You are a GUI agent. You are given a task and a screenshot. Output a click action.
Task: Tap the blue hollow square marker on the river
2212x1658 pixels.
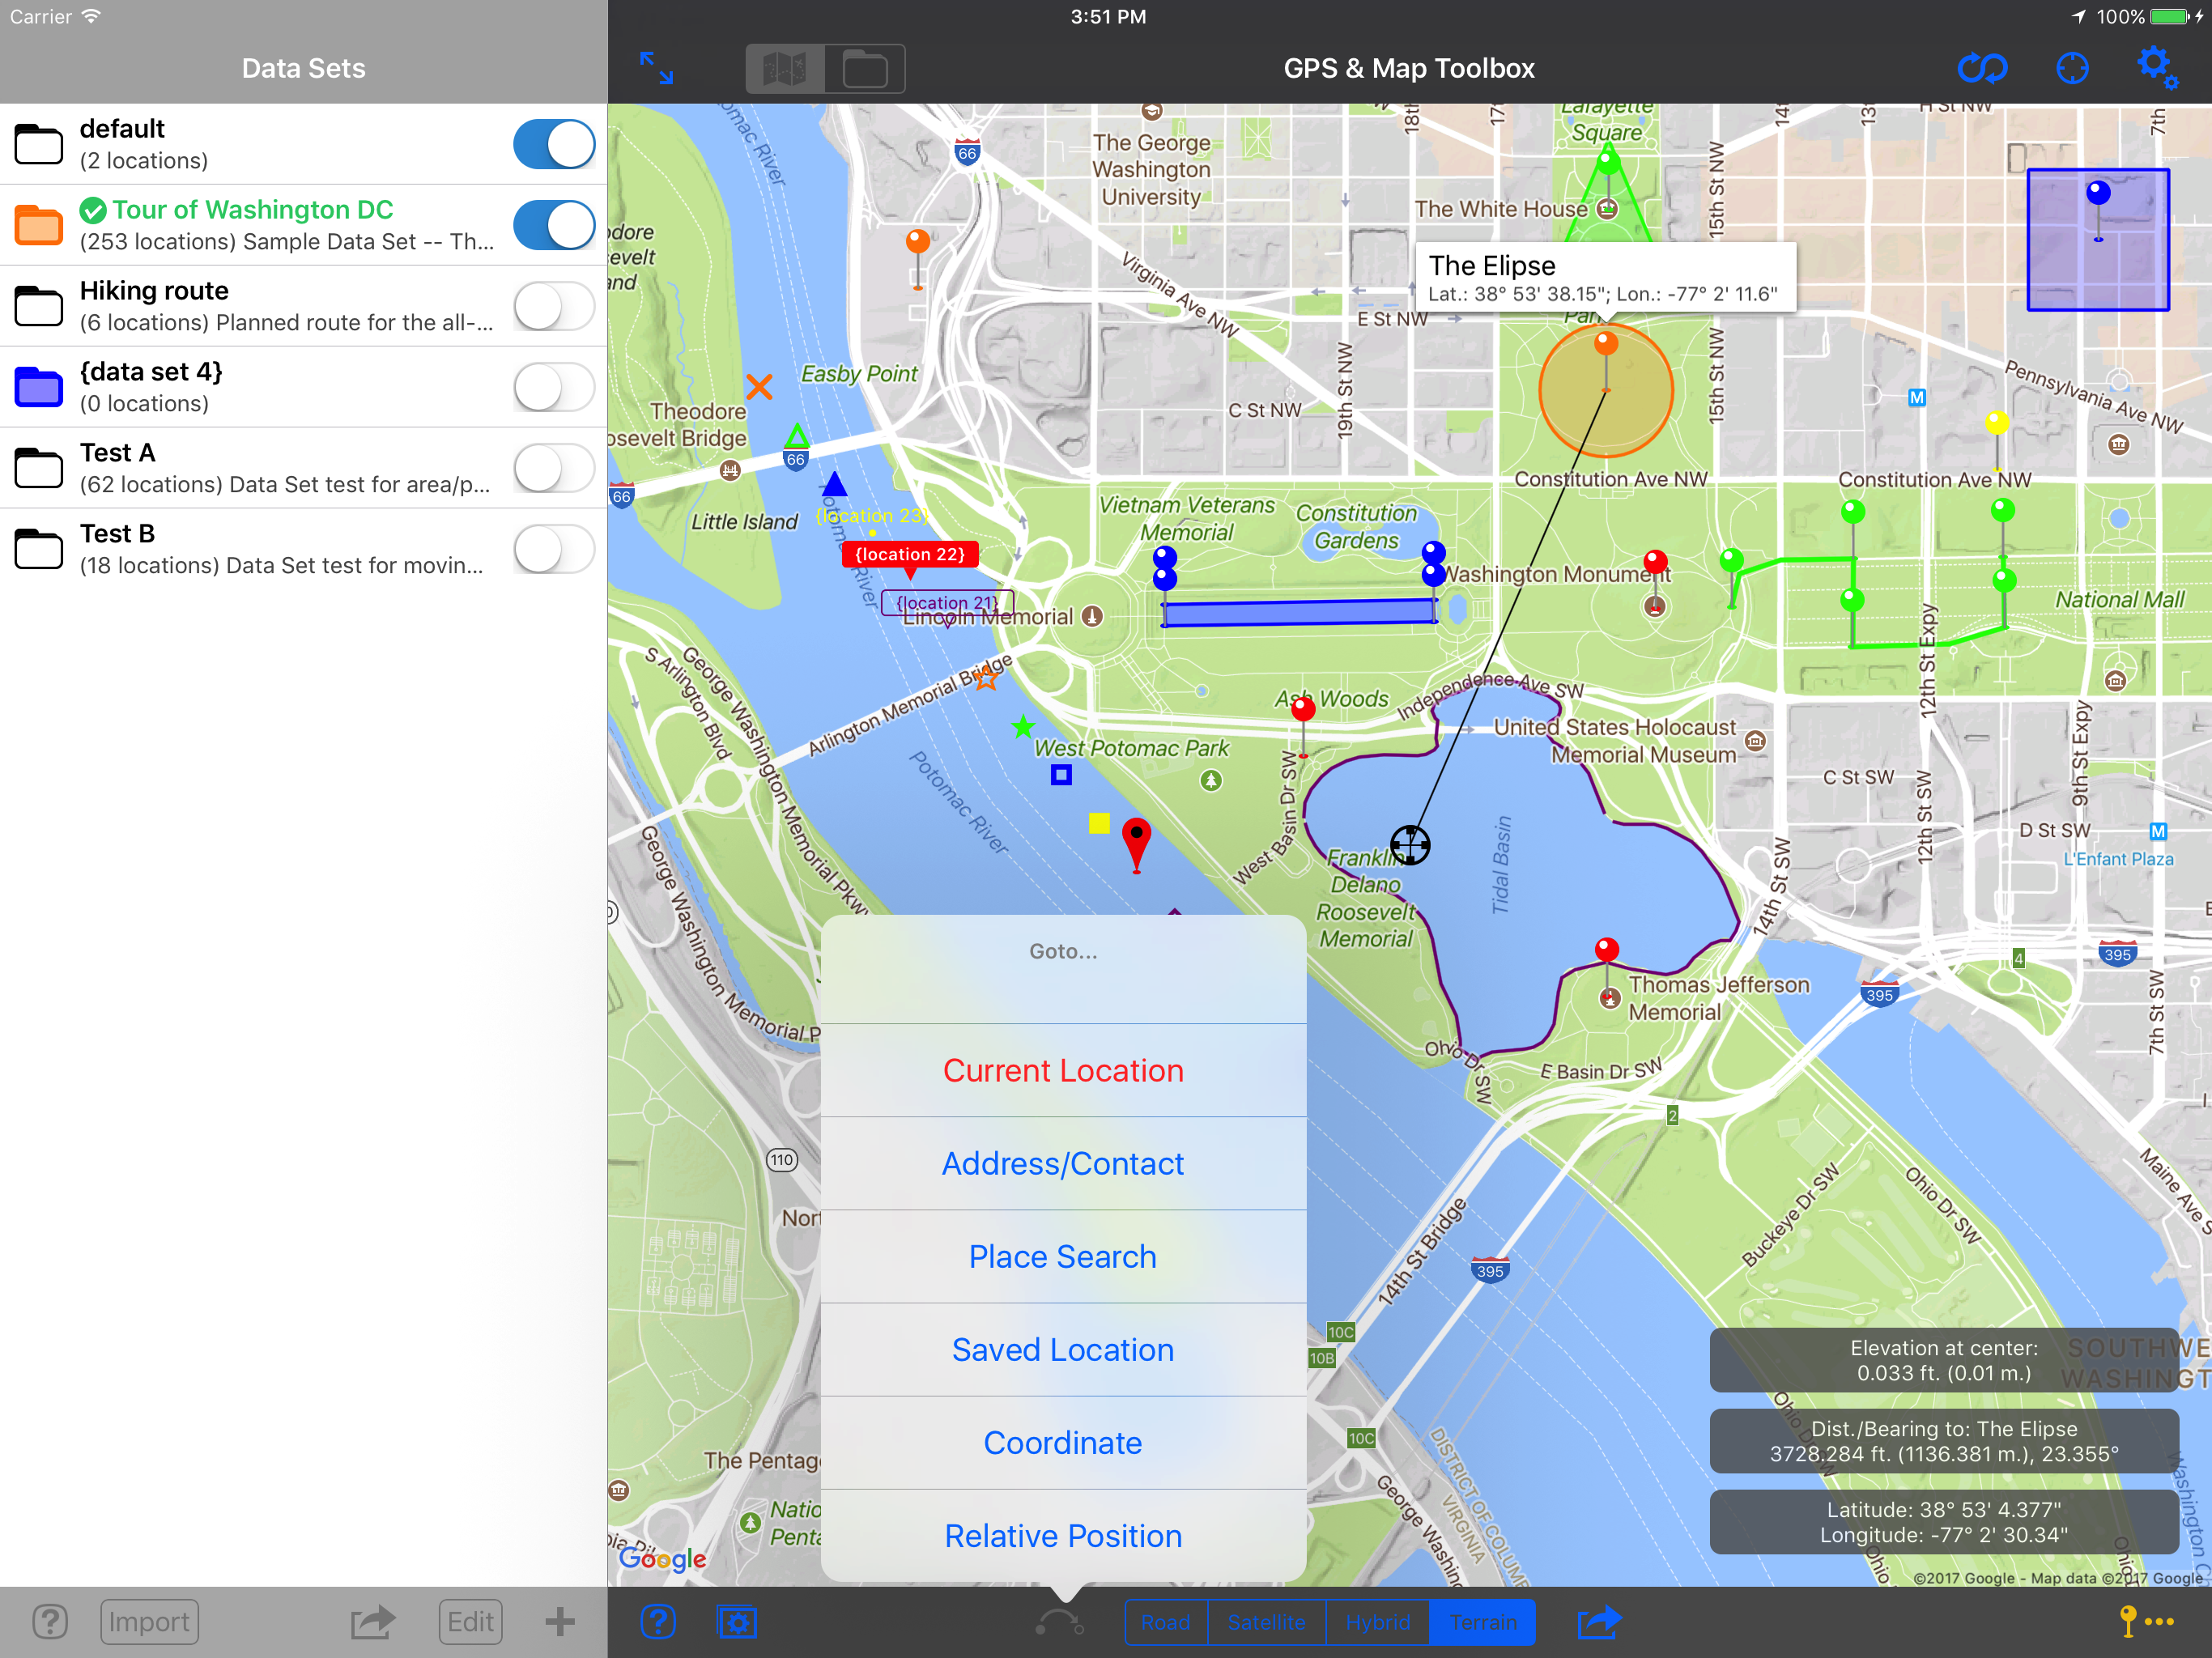click(1061, 774)
